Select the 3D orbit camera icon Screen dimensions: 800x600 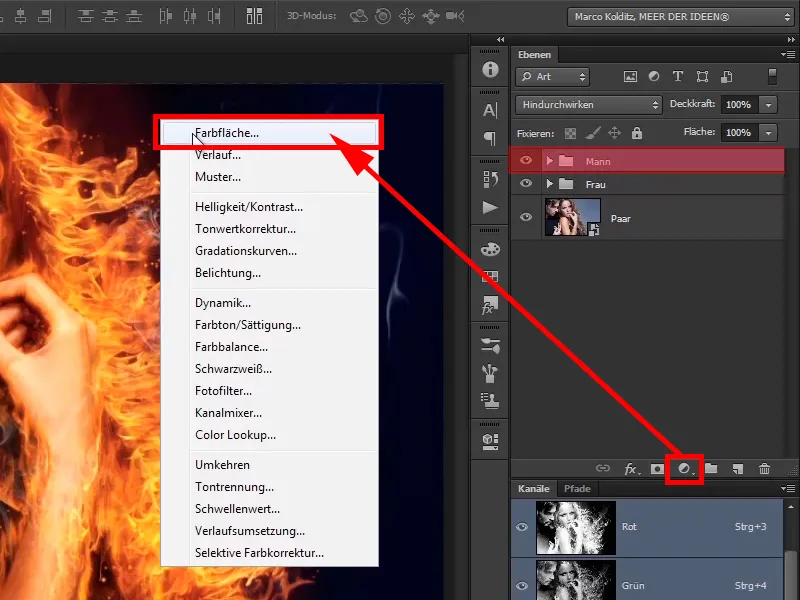click(359, 16)
